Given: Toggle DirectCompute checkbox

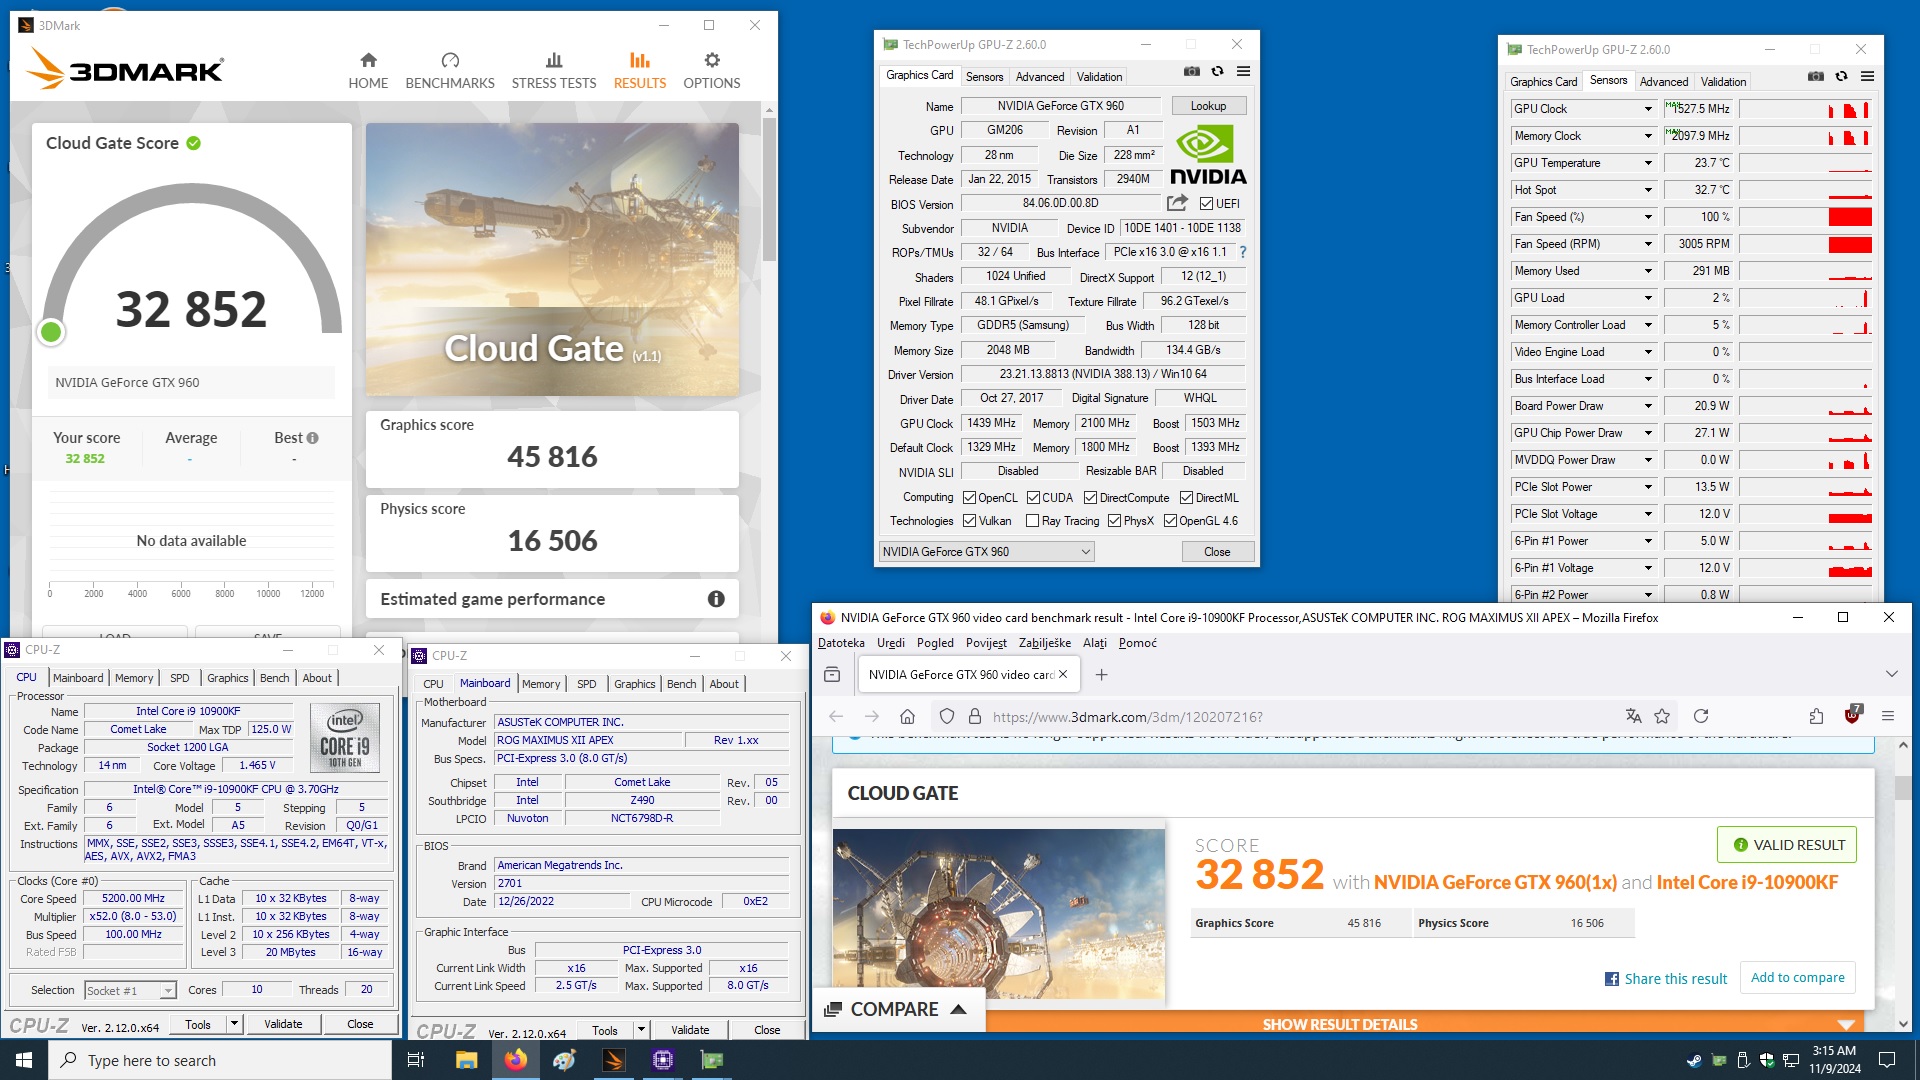Looking at the screenshot, I should [1091, 498].
